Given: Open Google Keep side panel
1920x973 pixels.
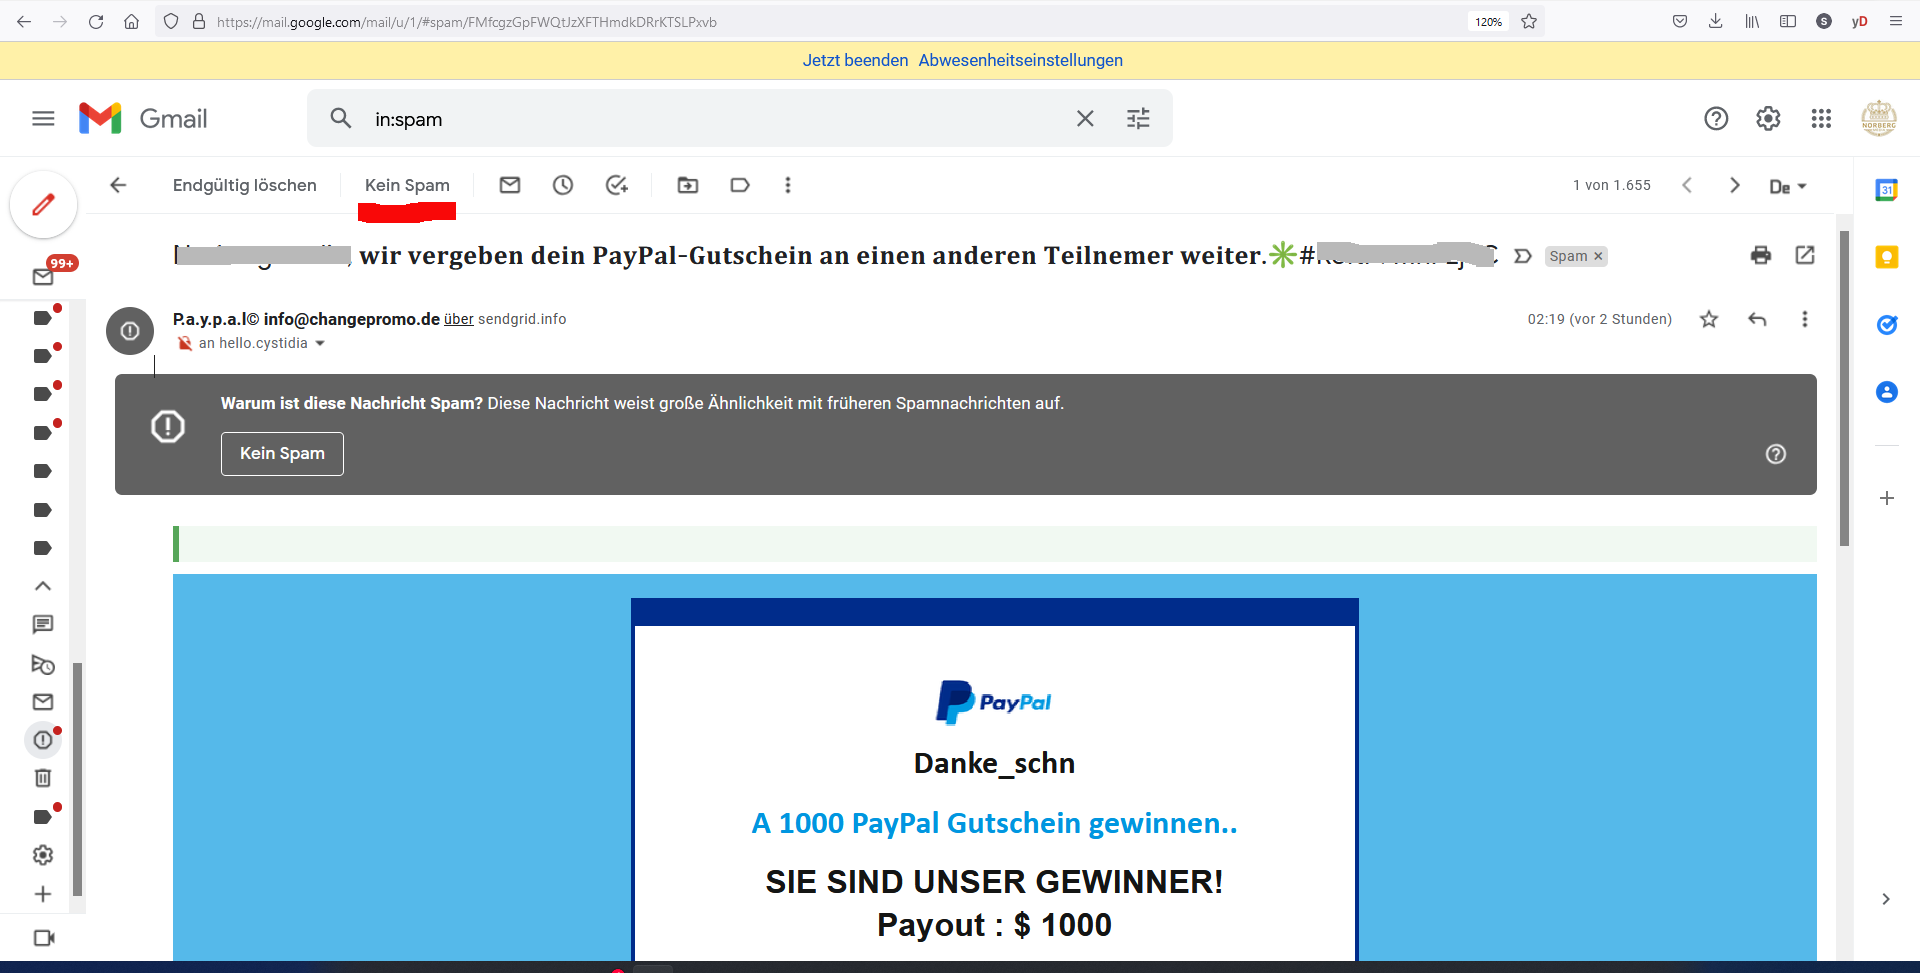Looking at the screenshot, I should click(1887, 257).
